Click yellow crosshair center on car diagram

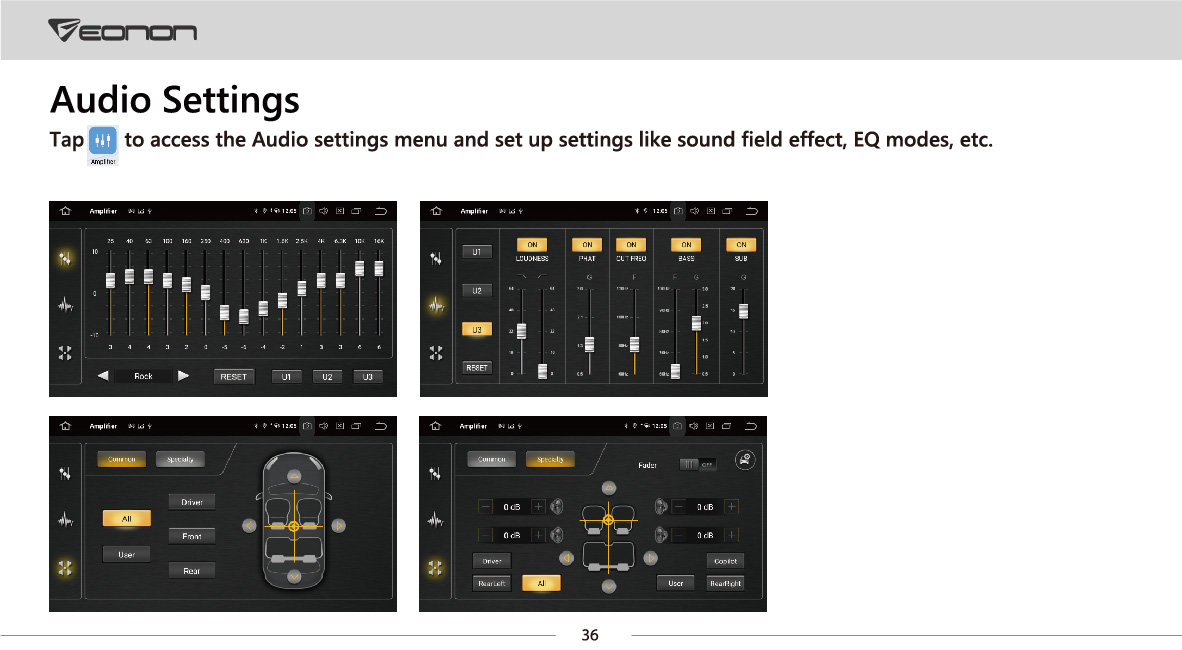tap(294, 526)
